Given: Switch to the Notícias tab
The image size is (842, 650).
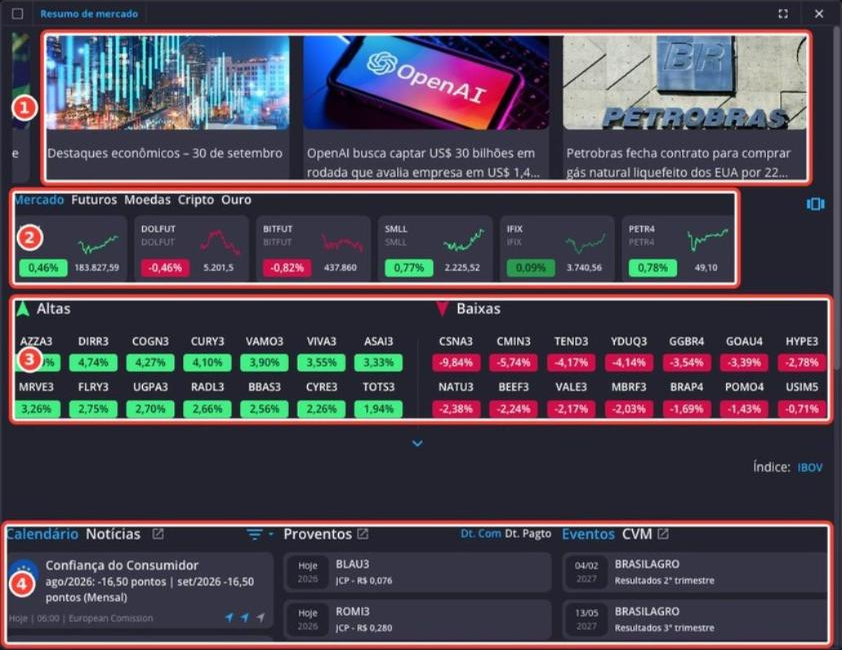Looking at the screenshot, I should coord(113,534).
